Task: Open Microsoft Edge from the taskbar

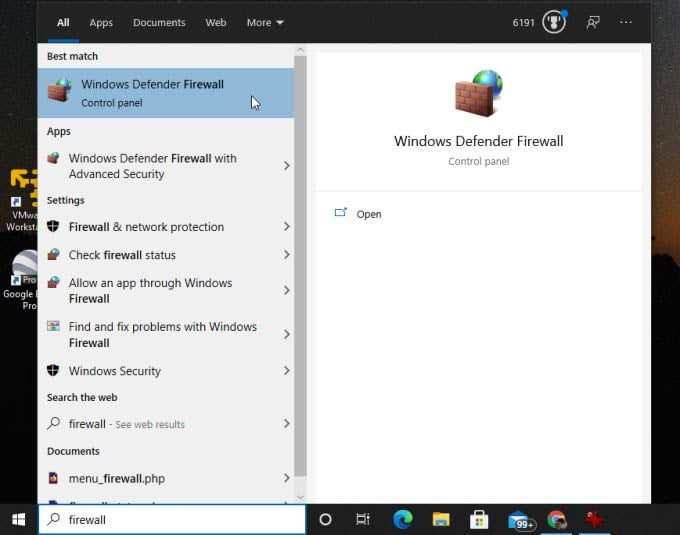Action: coord(403,519)
